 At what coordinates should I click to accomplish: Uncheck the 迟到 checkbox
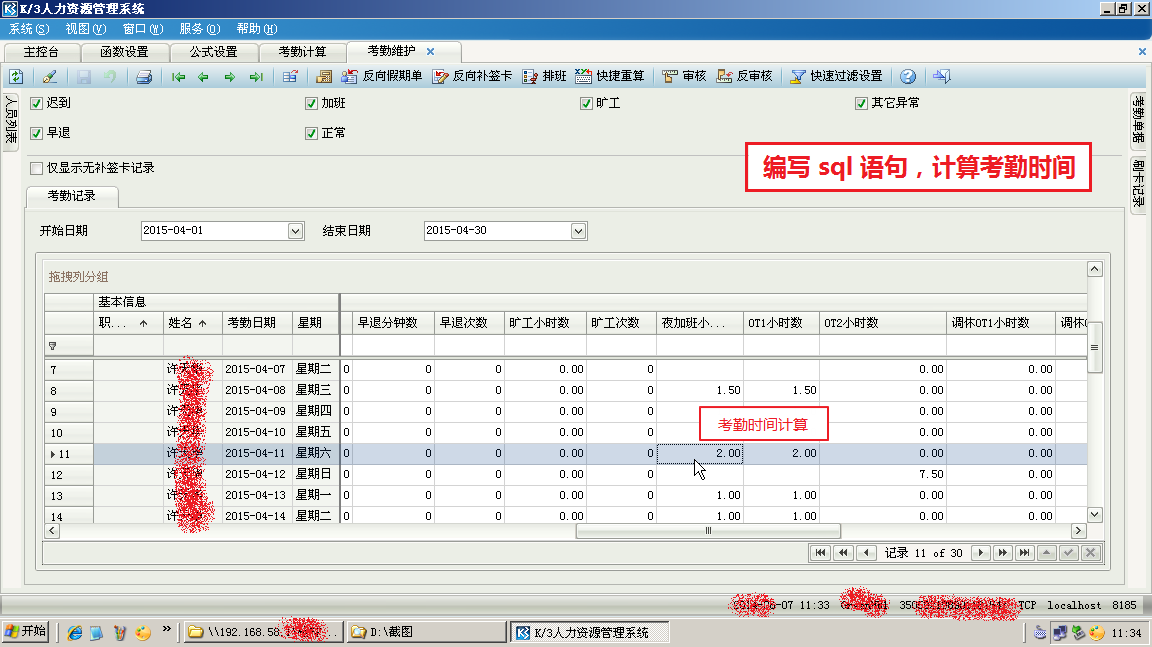point(37,103)
